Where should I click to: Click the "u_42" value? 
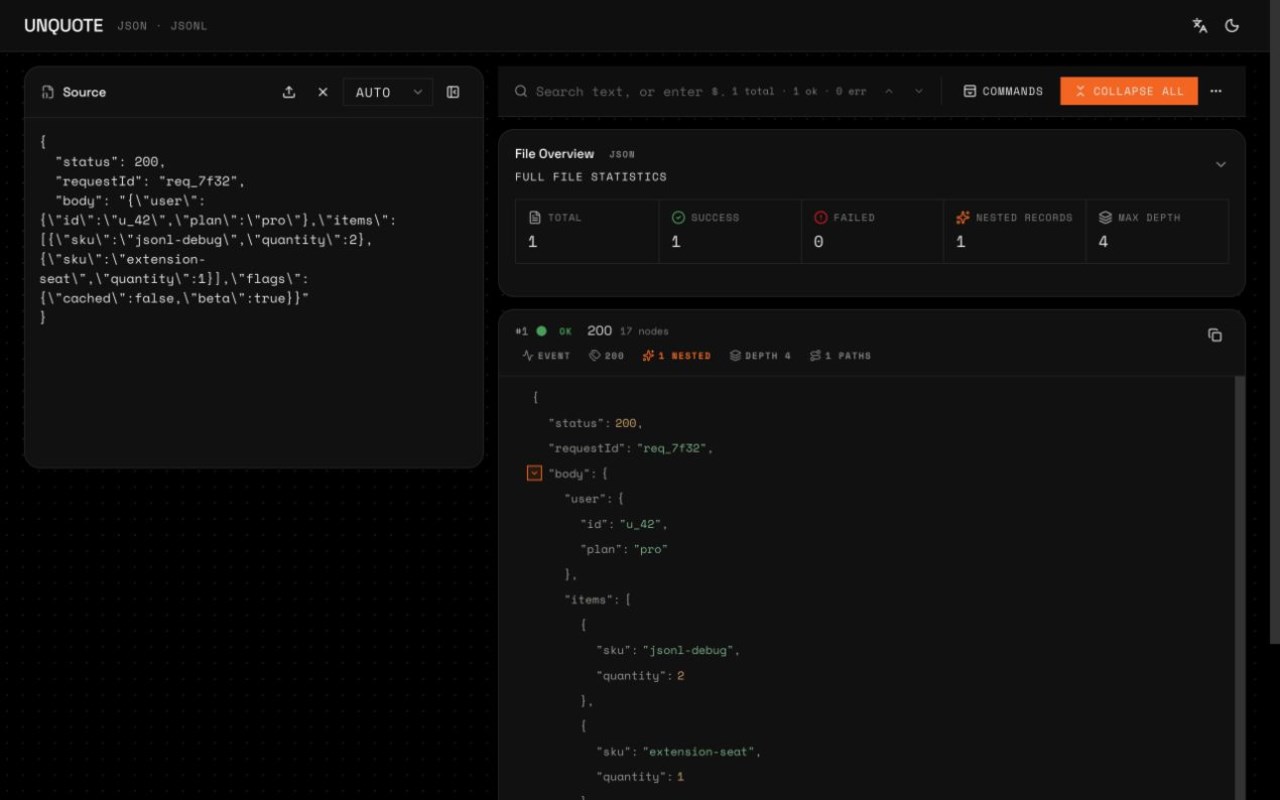tap(640, 524)
